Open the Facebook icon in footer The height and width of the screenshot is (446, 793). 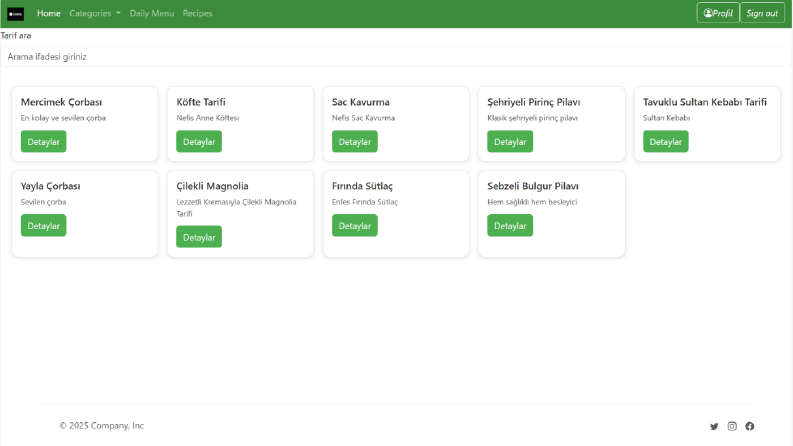coord(750,426)
